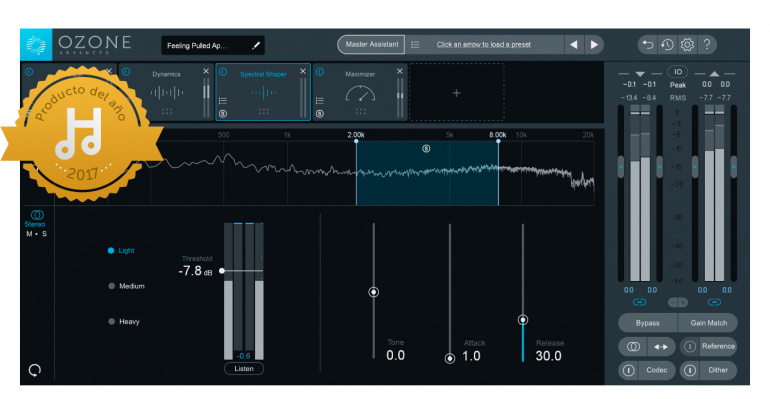This screenshot has height=399, width=770.
Task: Select the M mid channel
Action: [x=29, y=234]
